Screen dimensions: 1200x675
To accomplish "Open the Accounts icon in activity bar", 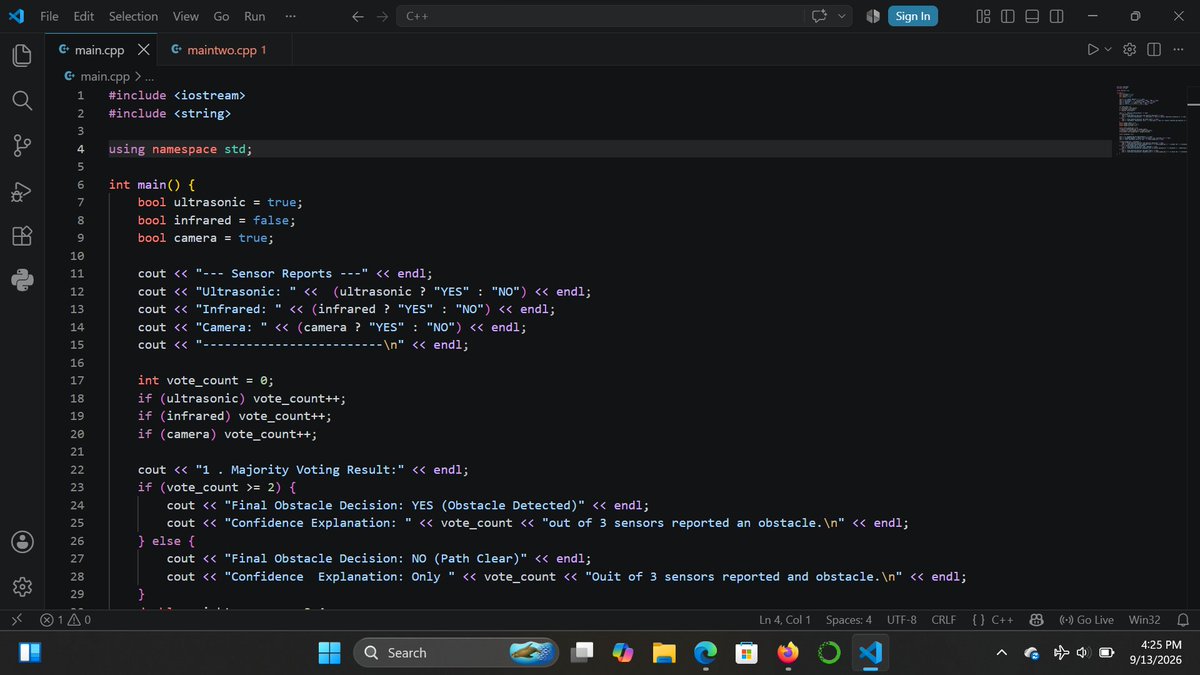I will click(x=22, y=541).
